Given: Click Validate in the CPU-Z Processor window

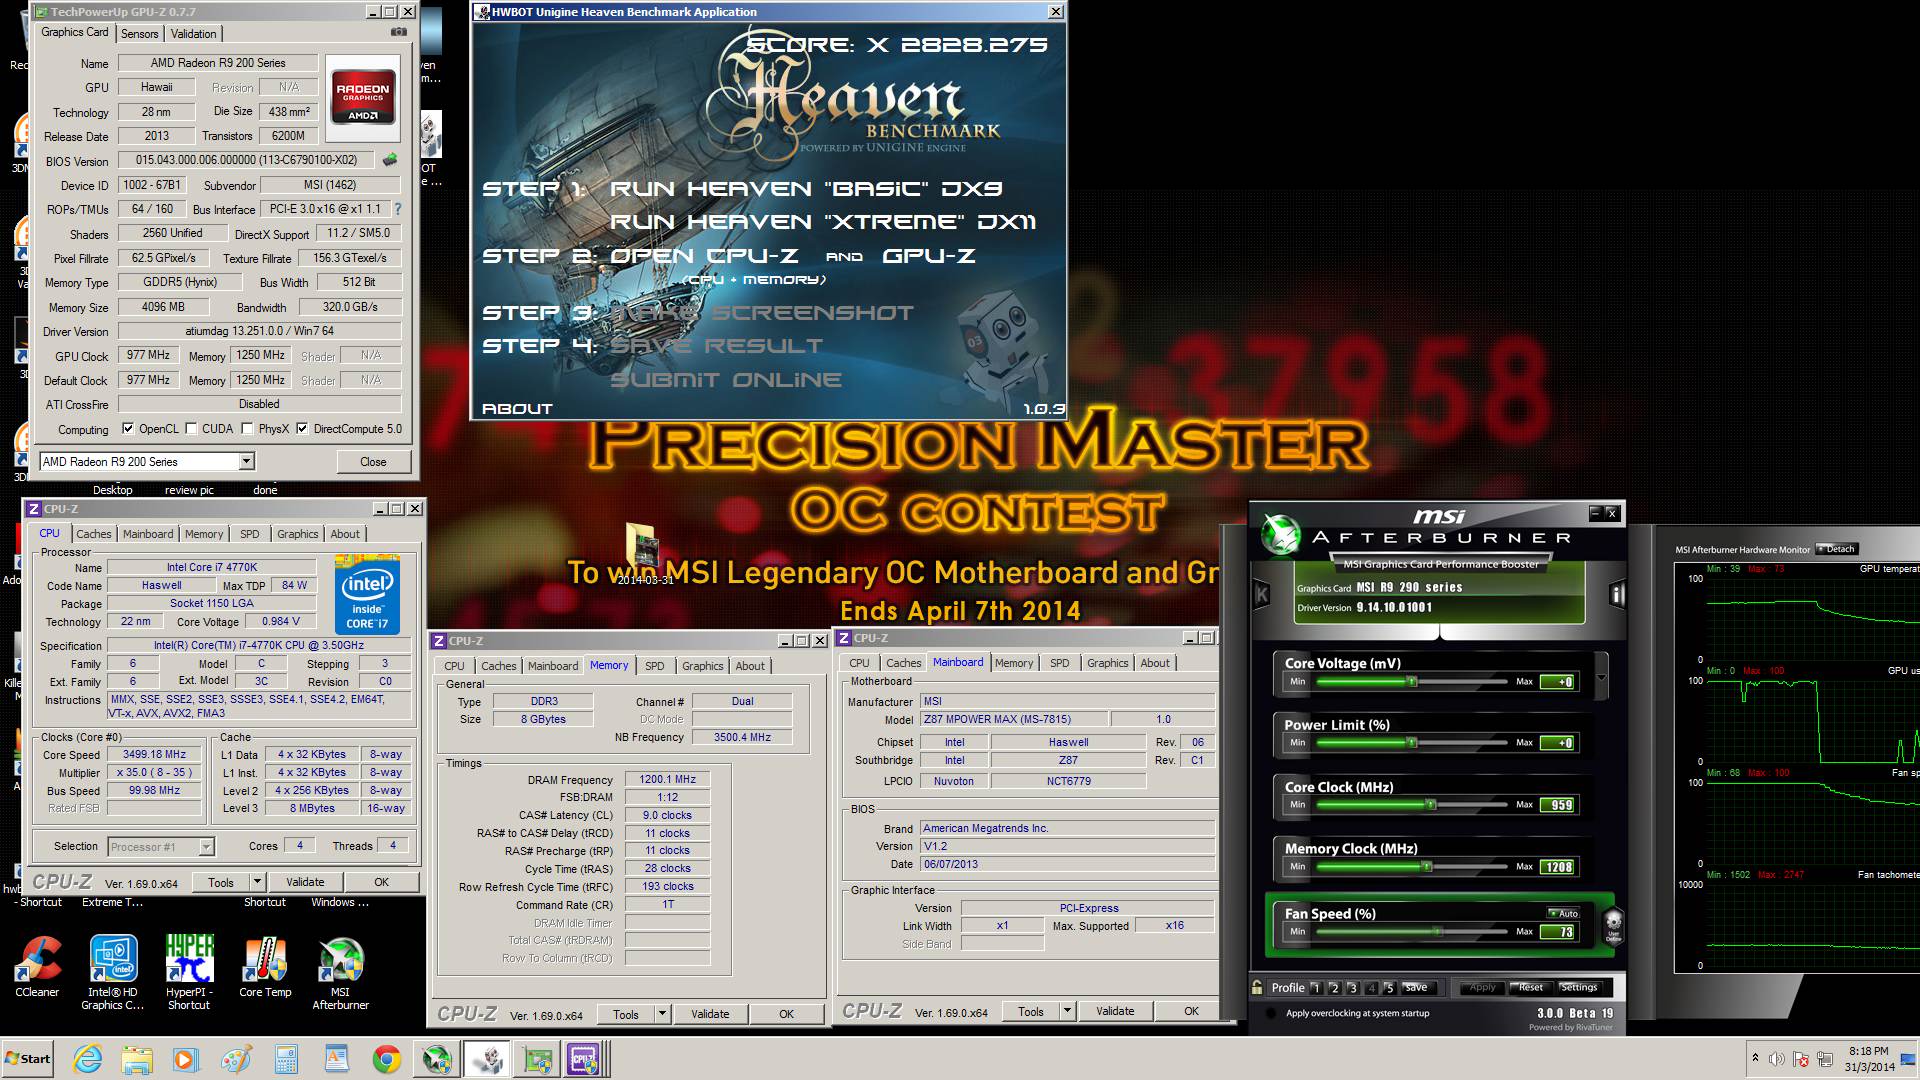Looking at the screenshot, I should (305, 882).
